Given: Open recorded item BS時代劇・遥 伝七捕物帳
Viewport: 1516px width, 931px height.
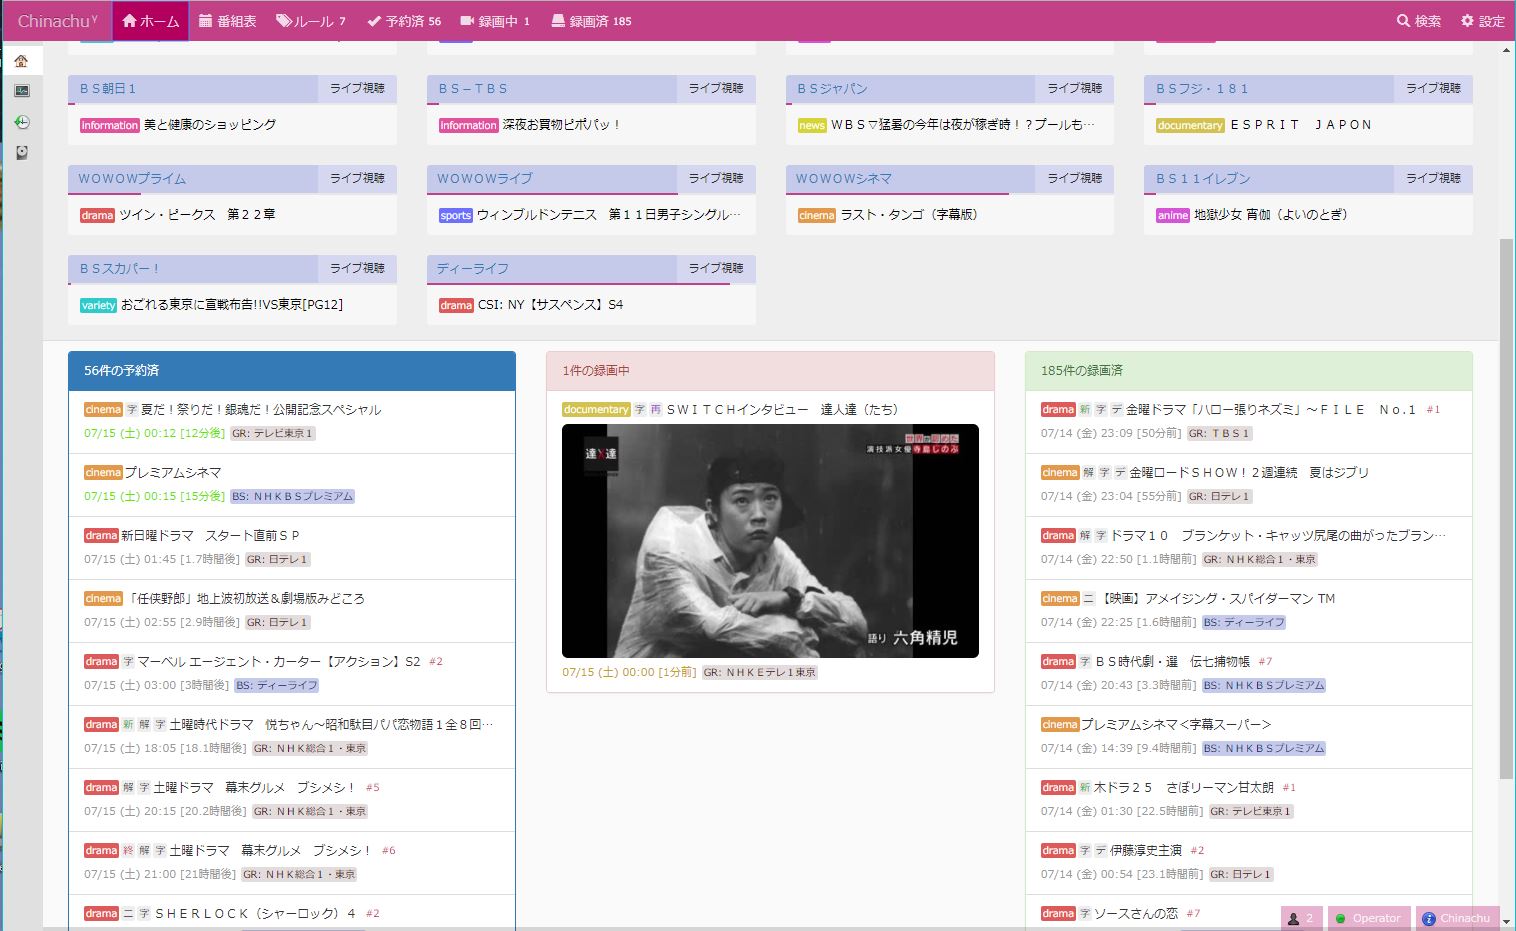Looking at the screenshot, I should (x=1249, y=673).
